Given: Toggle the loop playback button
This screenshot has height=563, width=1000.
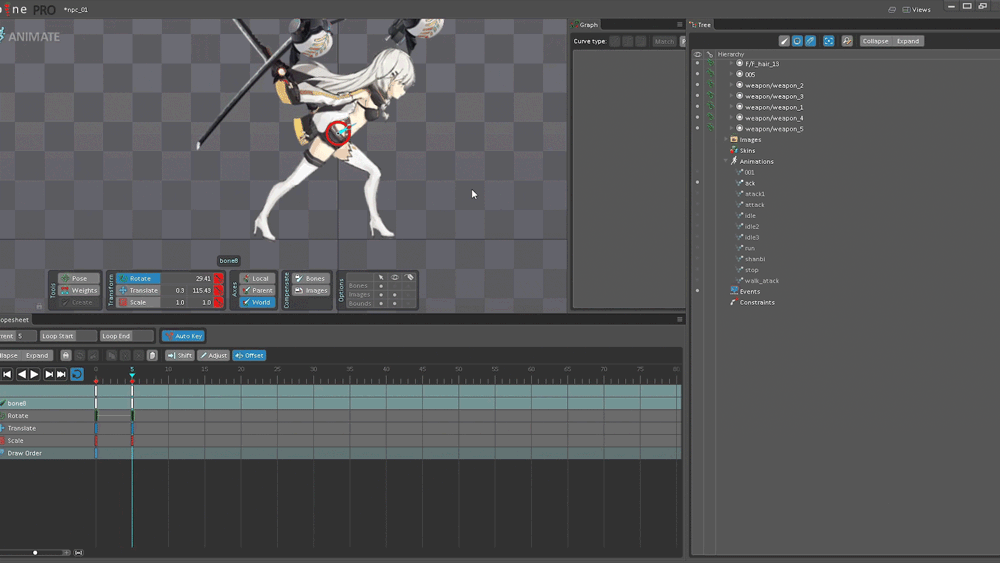Looking at the screenshot, I should pyautogui.click(x=77, y=374).
